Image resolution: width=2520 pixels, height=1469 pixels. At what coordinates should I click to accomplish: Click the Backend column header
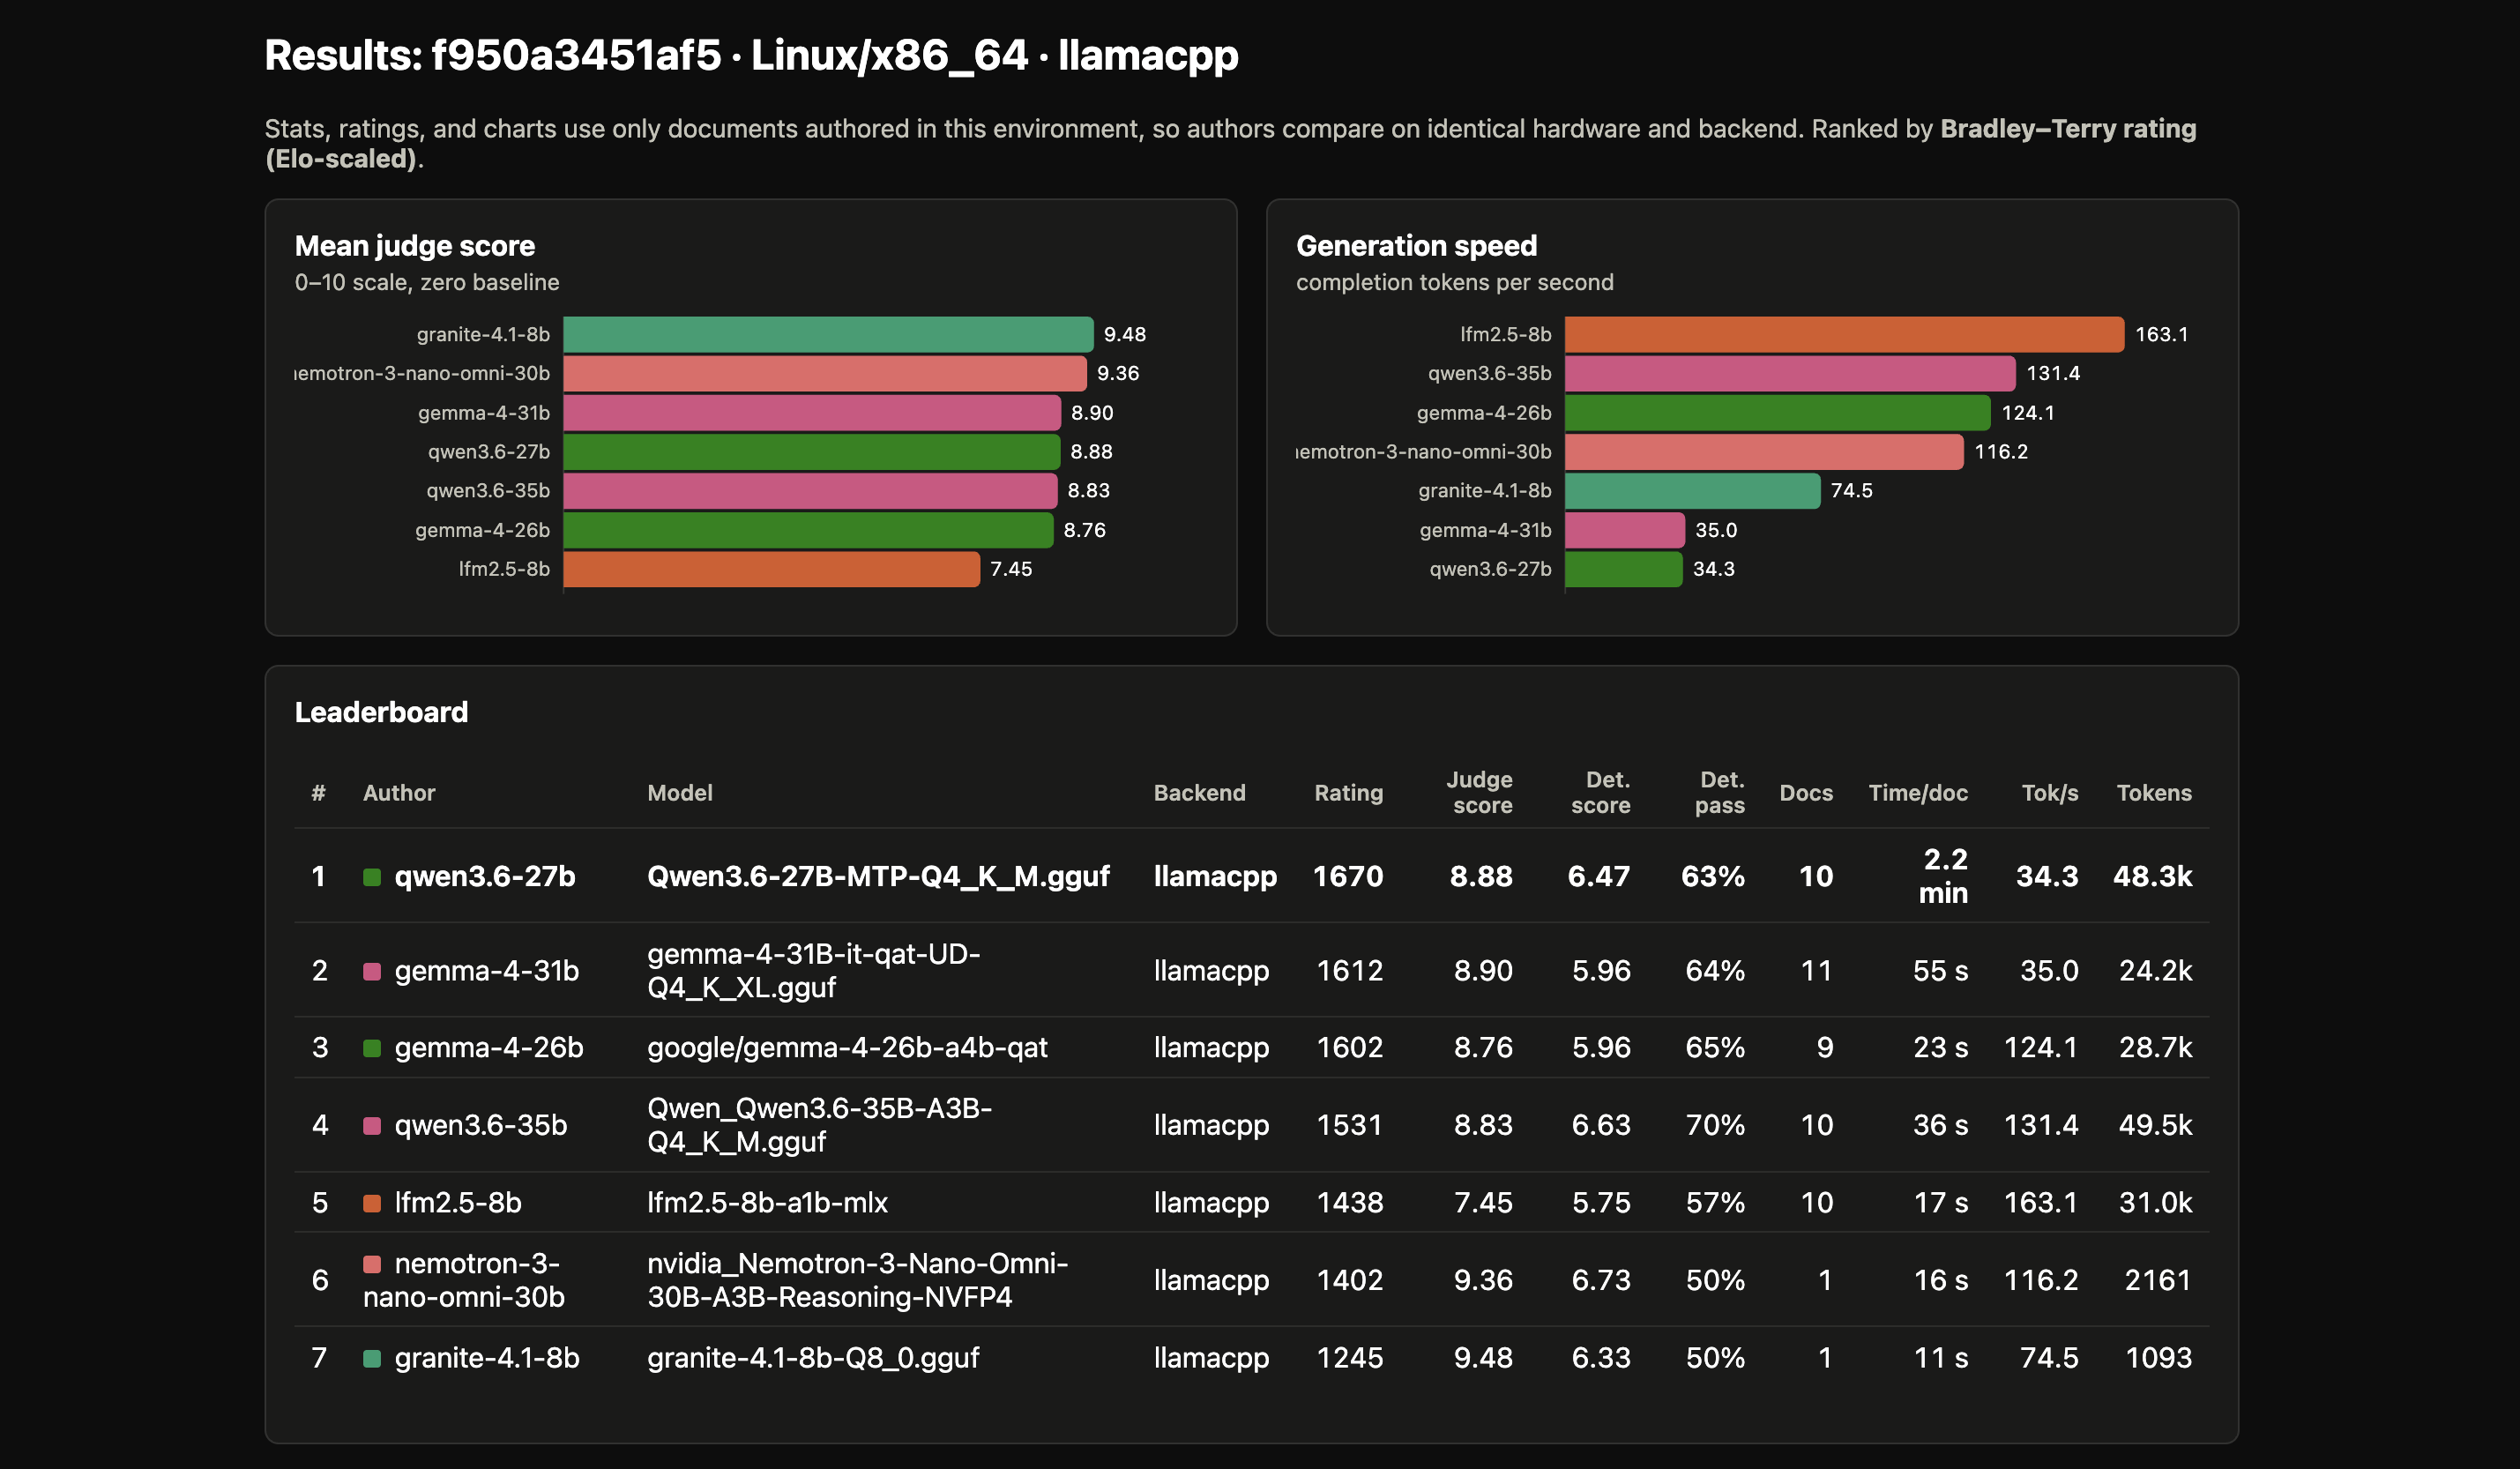[x=1199, y=792]
